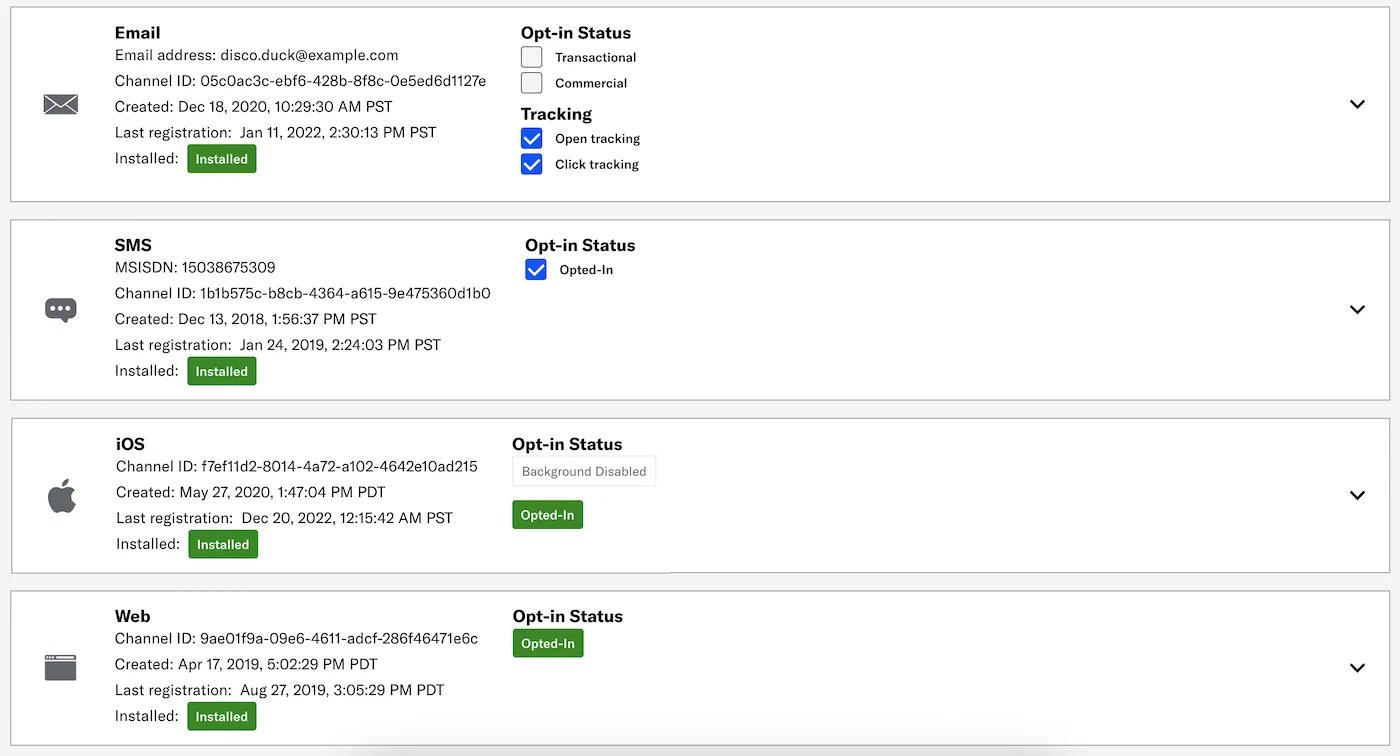Enable the Transactional opt-in checkbox
1400x756 pixels.
[x=532, y=57]
